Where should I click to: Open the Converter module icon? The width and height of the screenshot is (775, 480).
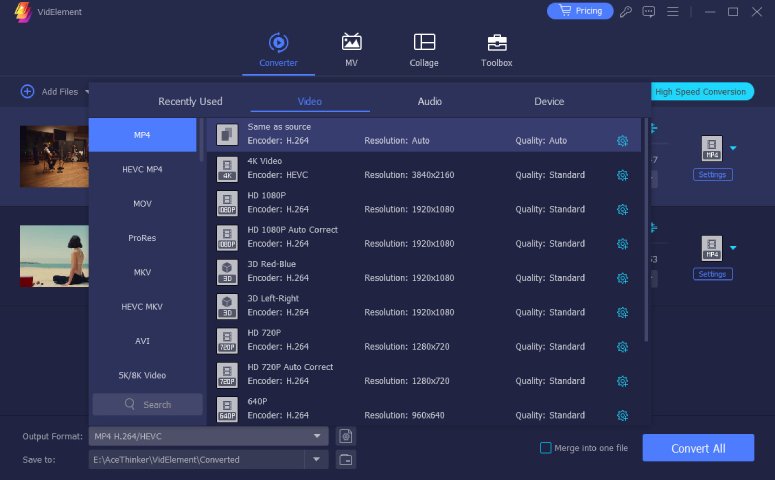(x=278, y=43)
